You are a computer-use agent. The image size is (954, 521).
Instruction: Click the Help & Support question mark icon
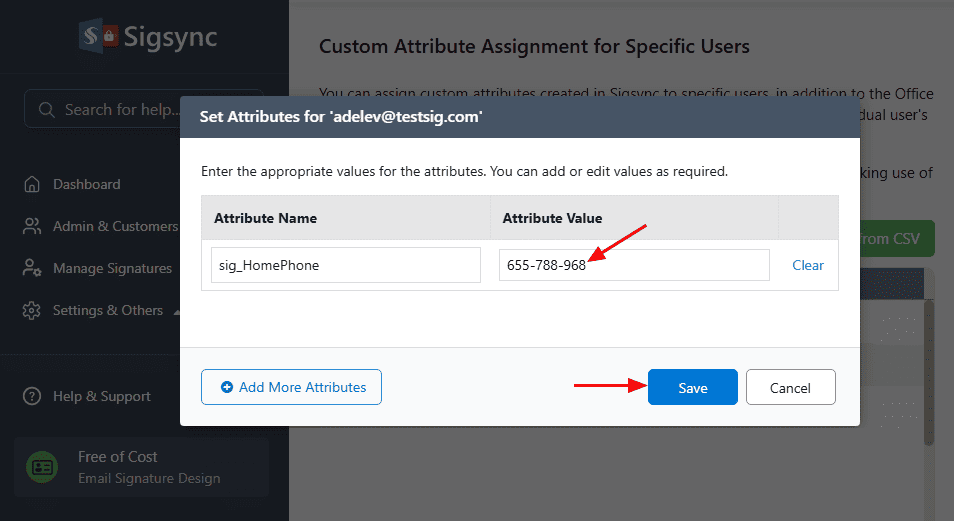(33, 396)
